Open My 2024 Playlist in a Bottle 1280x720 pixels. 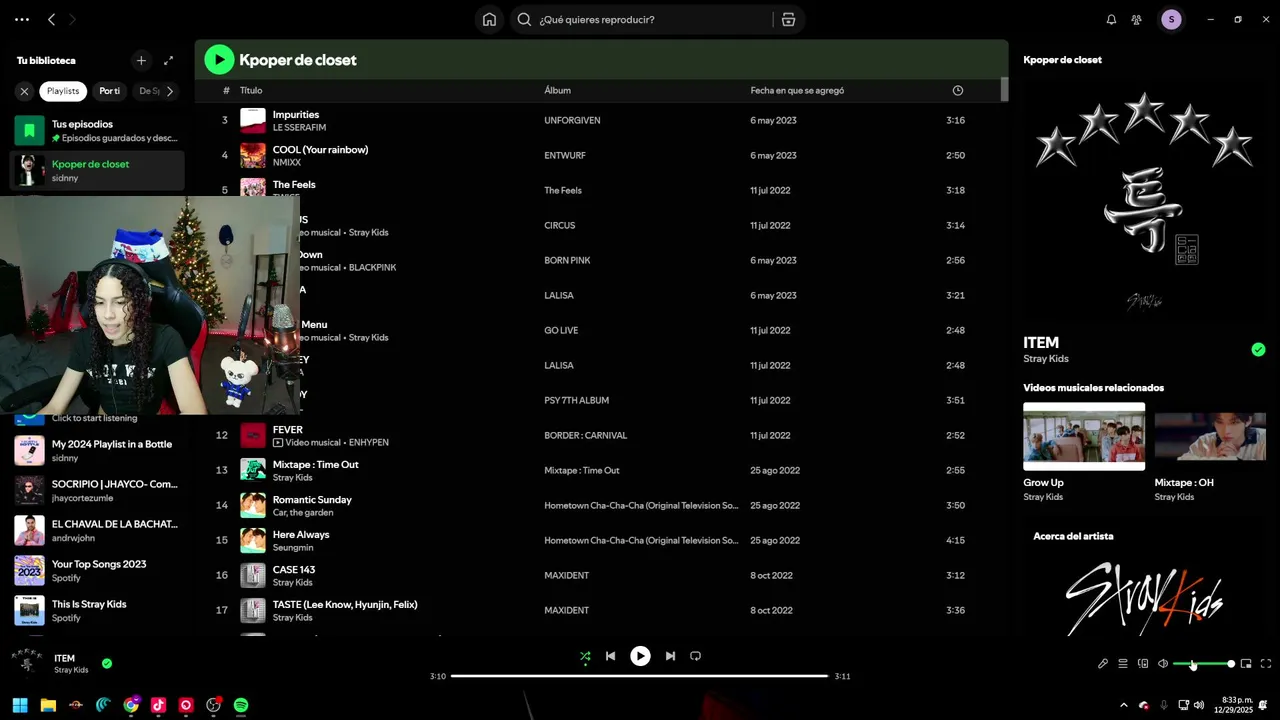[97, 450]
